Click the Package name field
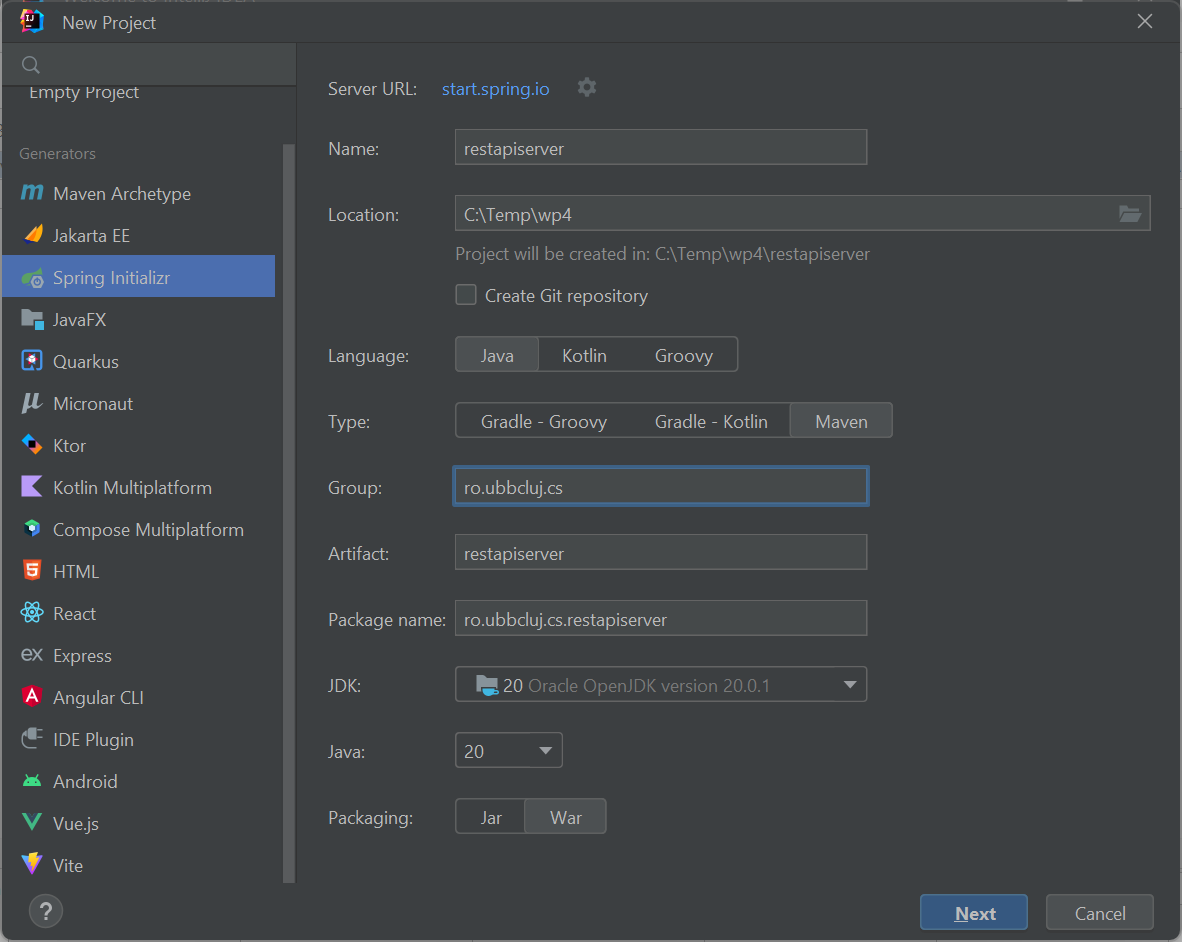Screen dimensions: 1182x942 pyautogui.click(x=661, y=619)
